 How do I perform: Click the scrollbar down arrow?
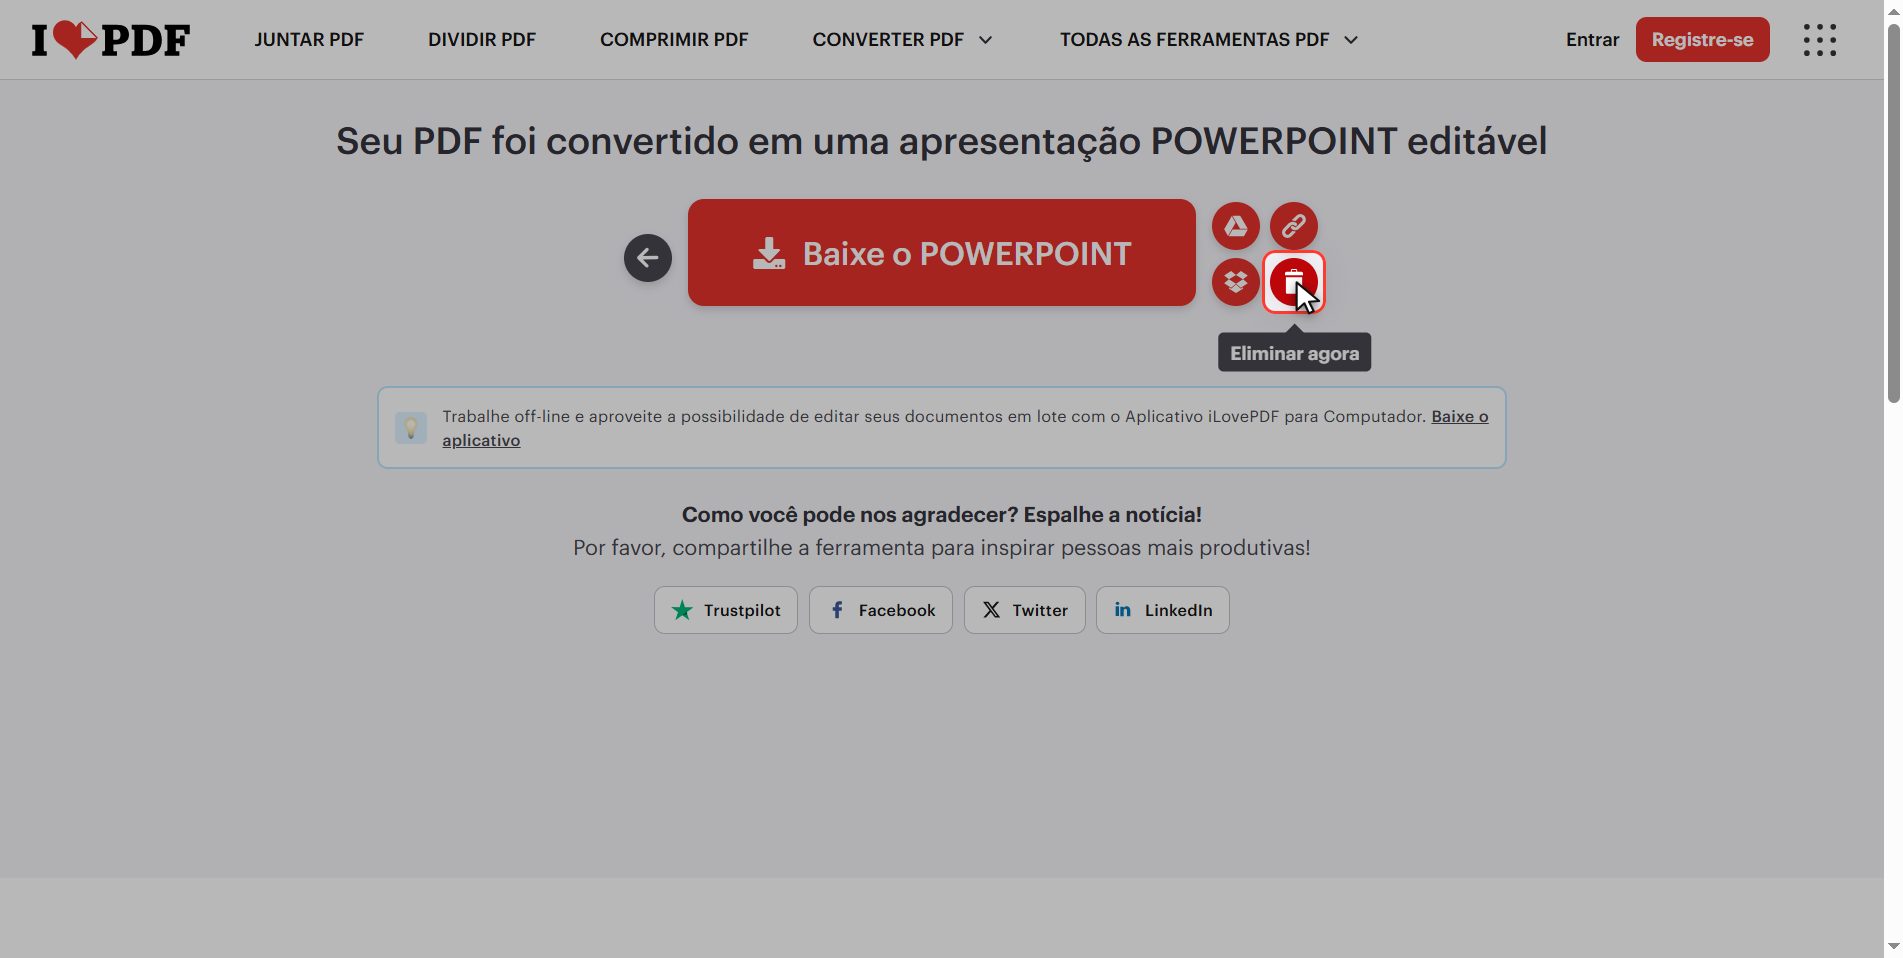(x=1893, y=946)
